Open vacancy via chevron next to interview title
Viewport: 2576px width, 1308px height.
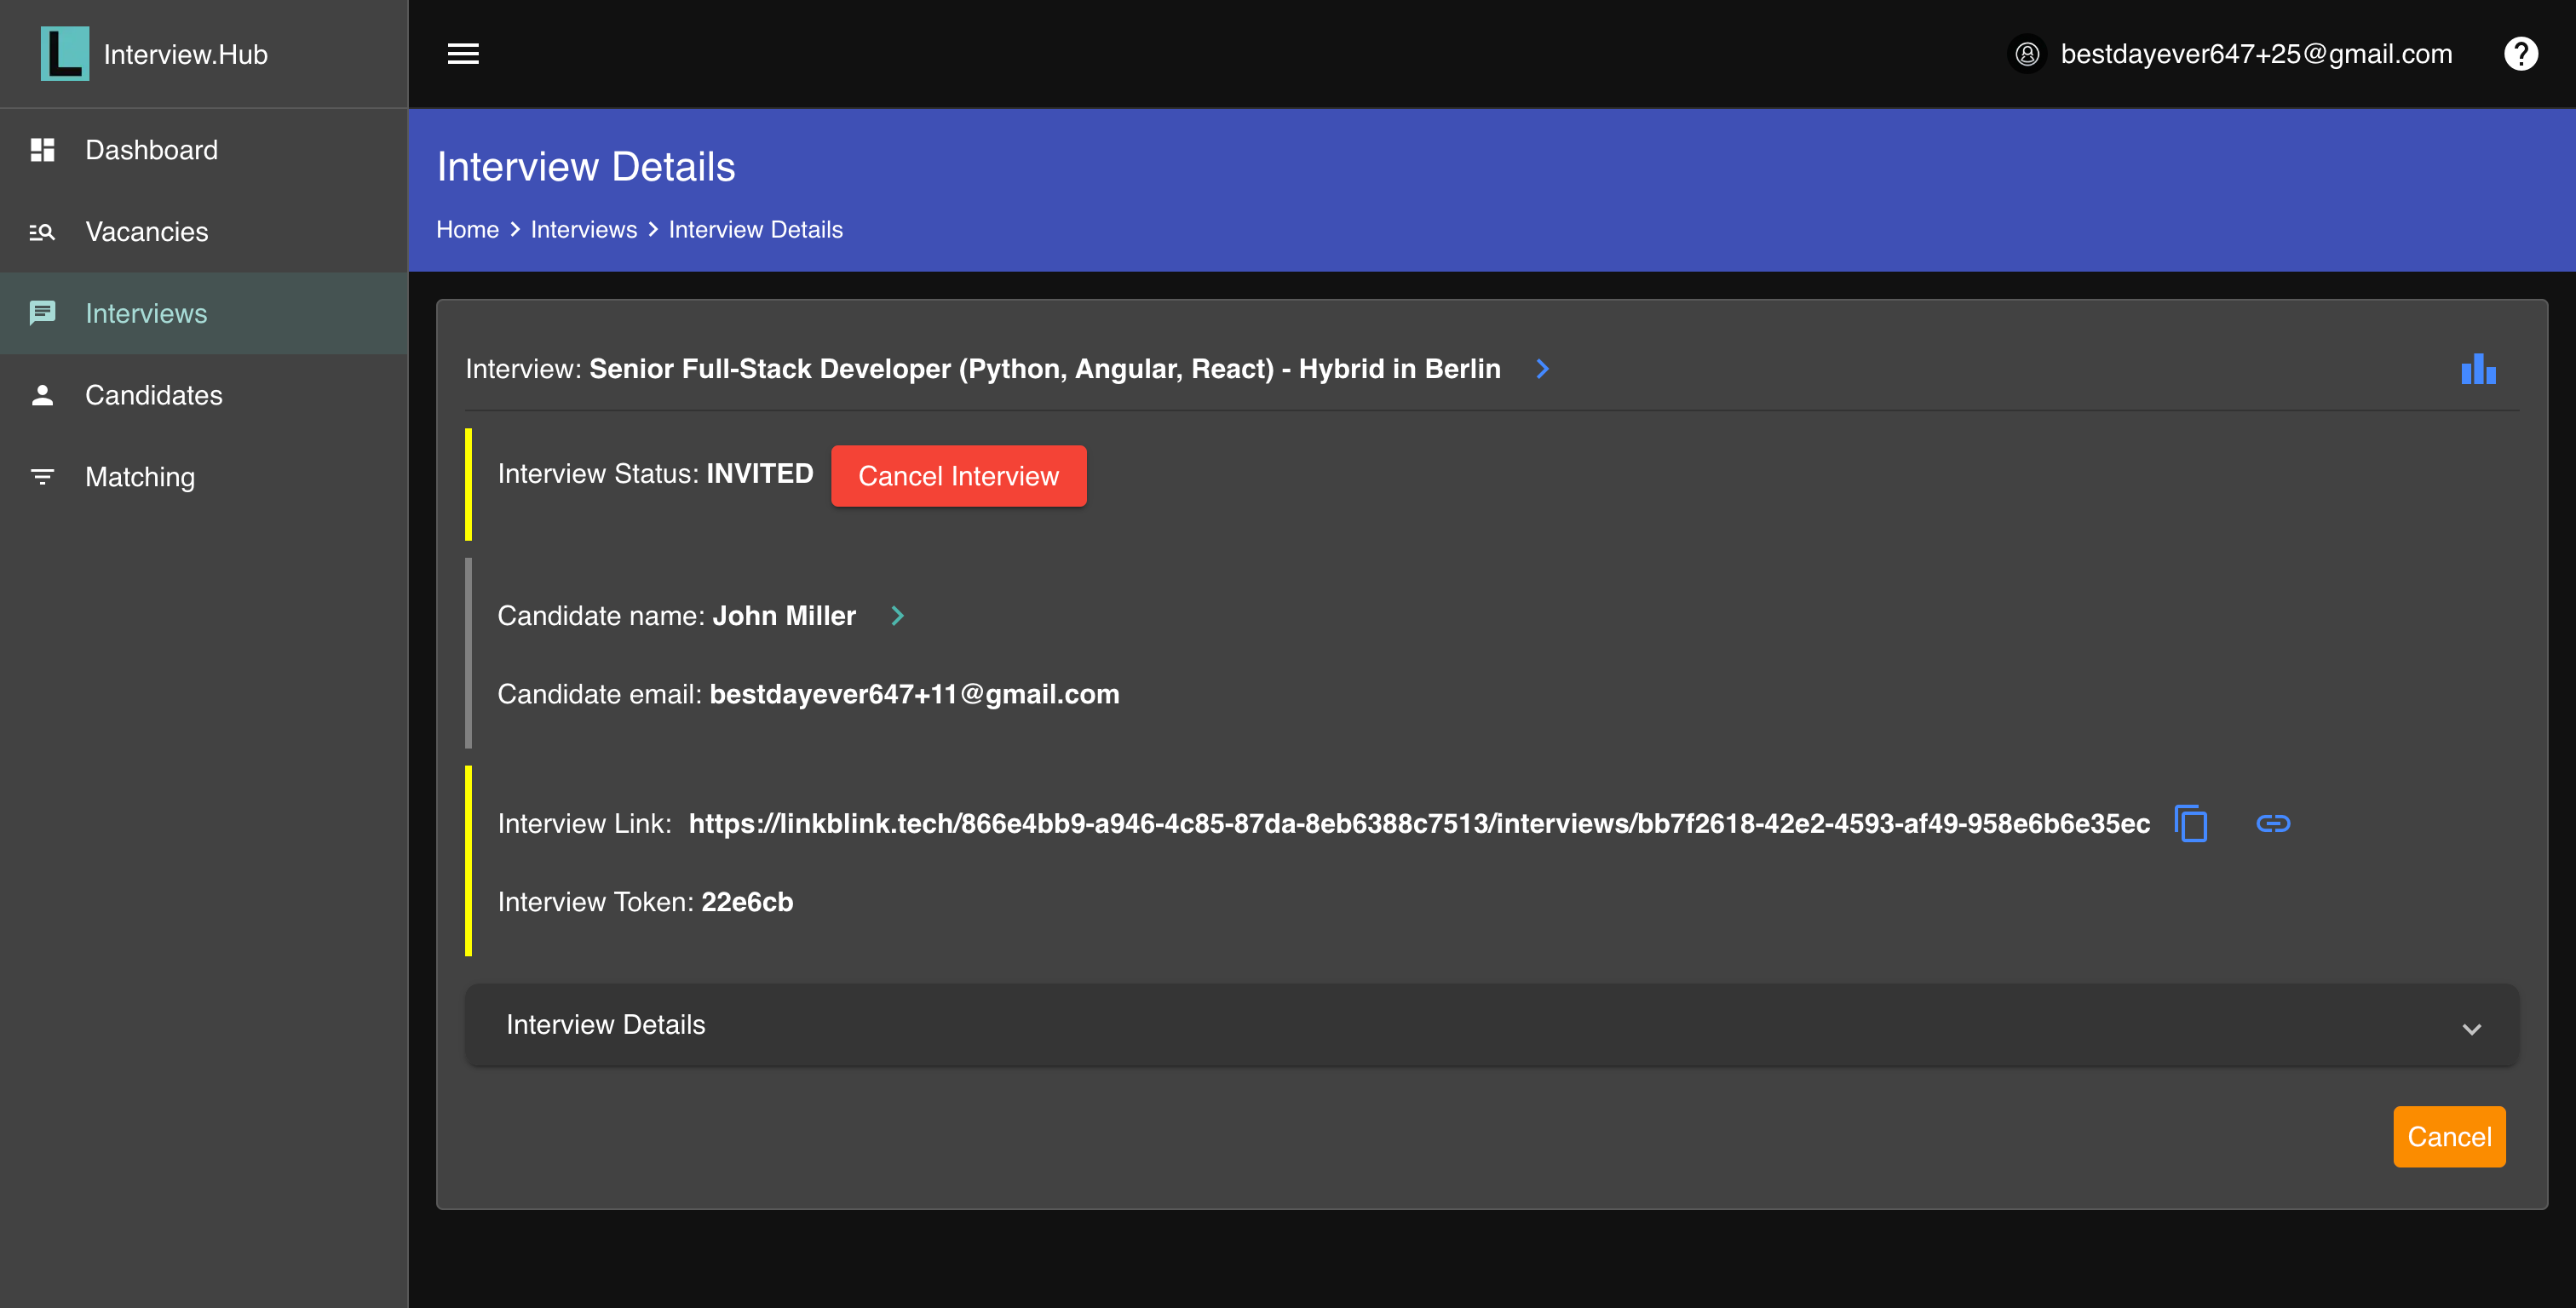point(1542,369)
